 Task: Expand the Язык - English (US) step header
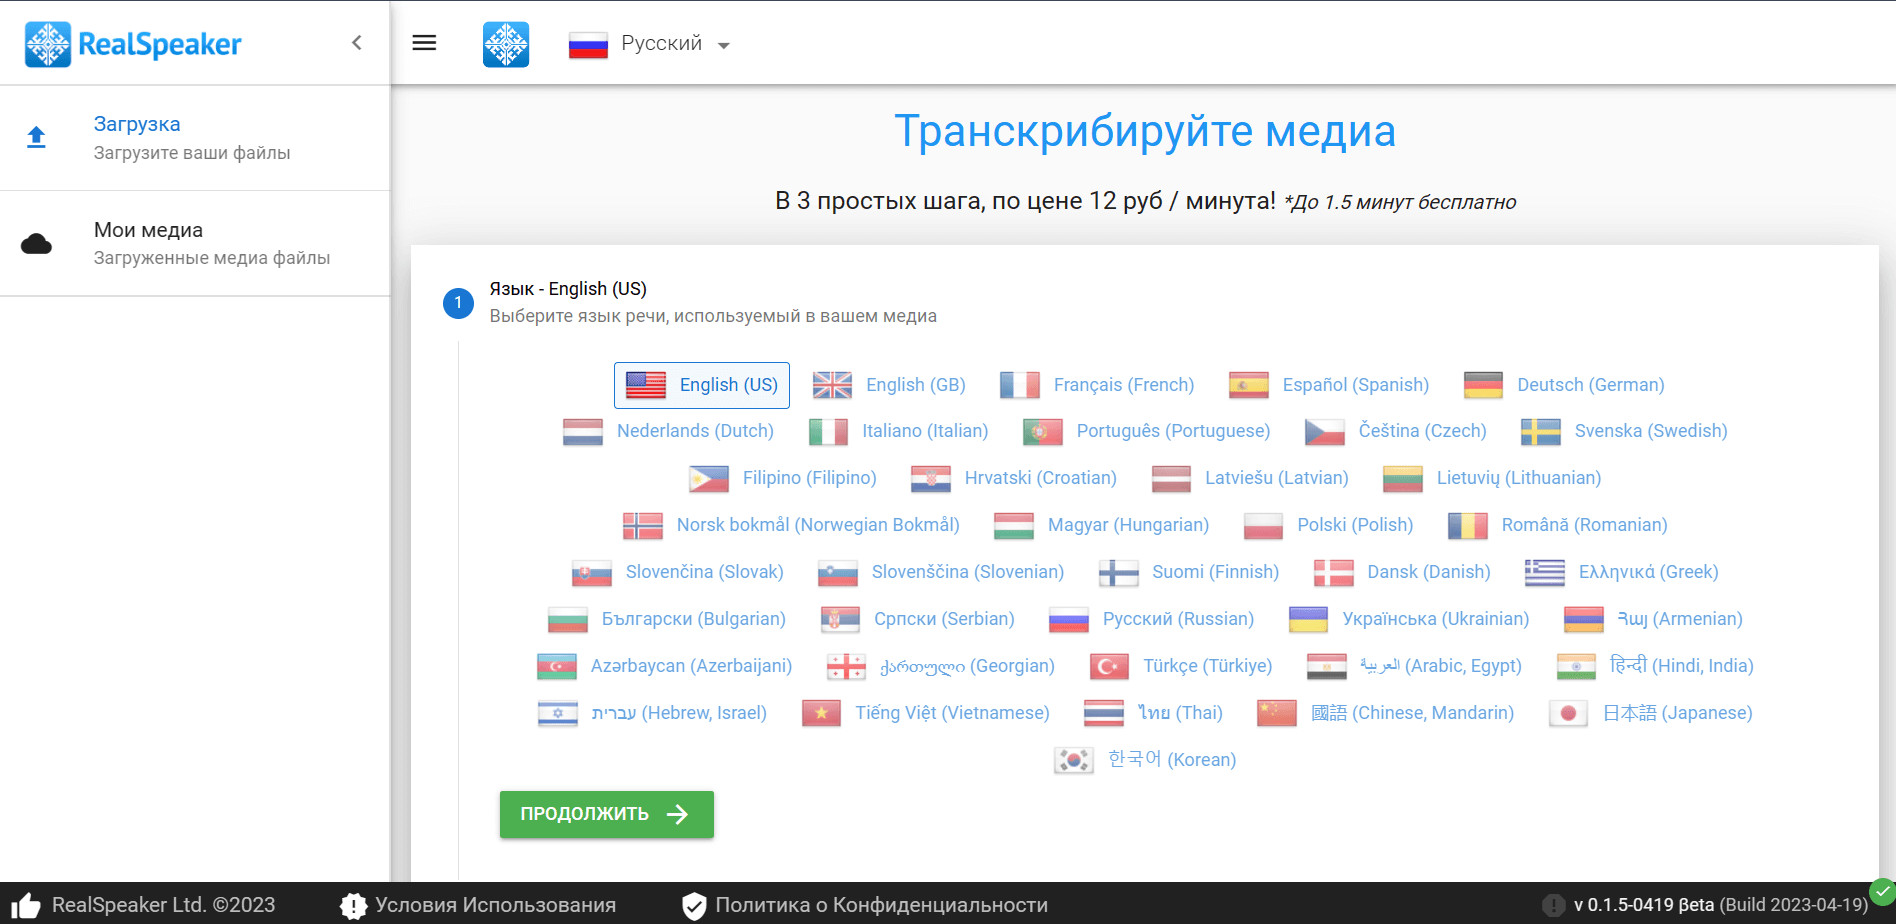pyautogui.click(x=568, y=289)
